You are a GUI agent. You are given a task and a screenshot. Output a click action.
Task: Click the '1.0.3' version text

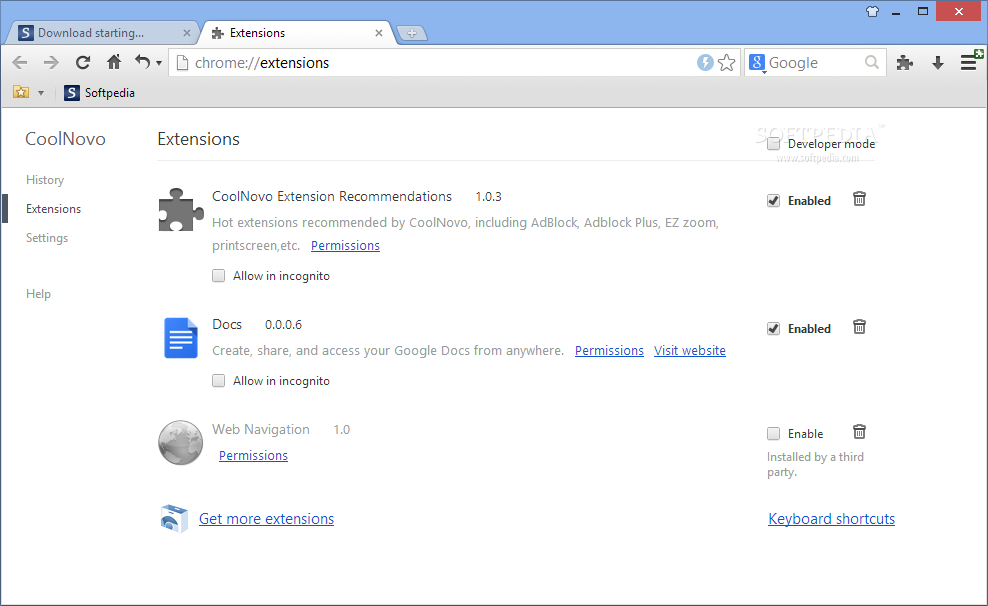click(x=488, y=197)
